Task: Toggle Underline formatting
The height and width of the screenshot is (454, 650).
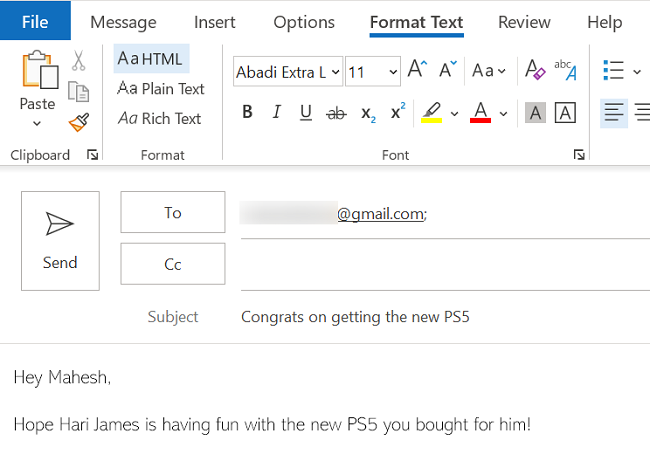Action: tap(305, 113)
